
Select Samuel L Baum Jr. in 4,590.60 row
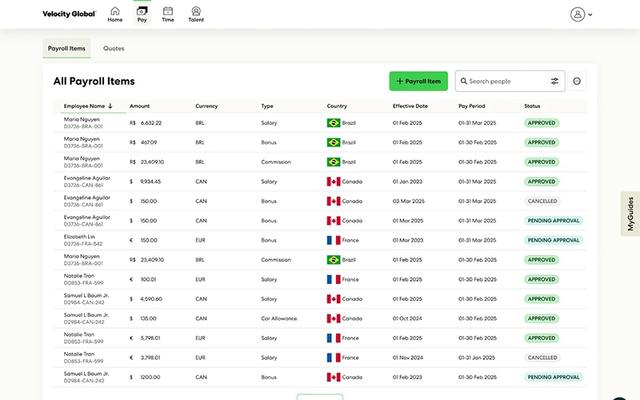click(86, 296)
